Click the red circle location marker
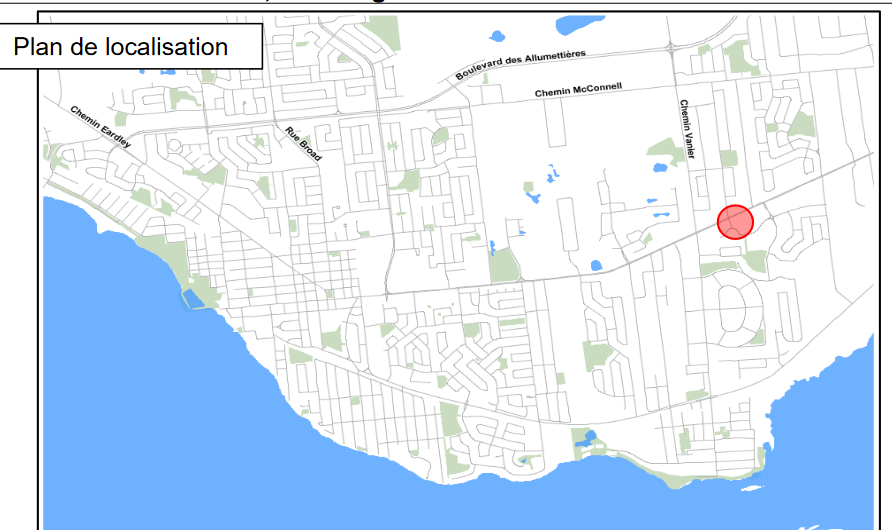Viewport: 892px width, 530px height. click(x=735, y=222)
